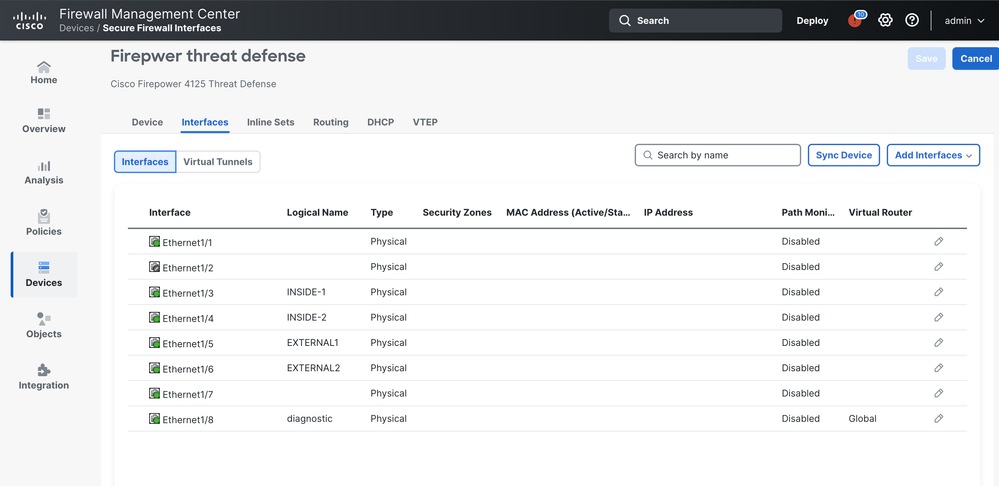
Task: Select the Interfaces tab
Action: (x=205, y=122)
